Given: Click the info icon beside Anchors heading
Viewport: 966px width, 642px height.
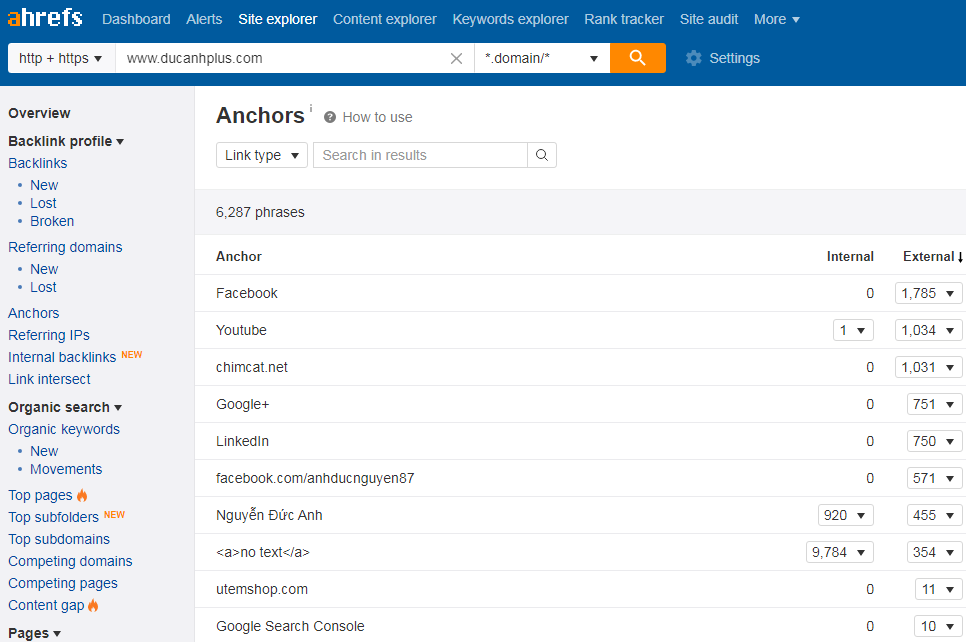Looking at the screenshot, I should [311, 108].
